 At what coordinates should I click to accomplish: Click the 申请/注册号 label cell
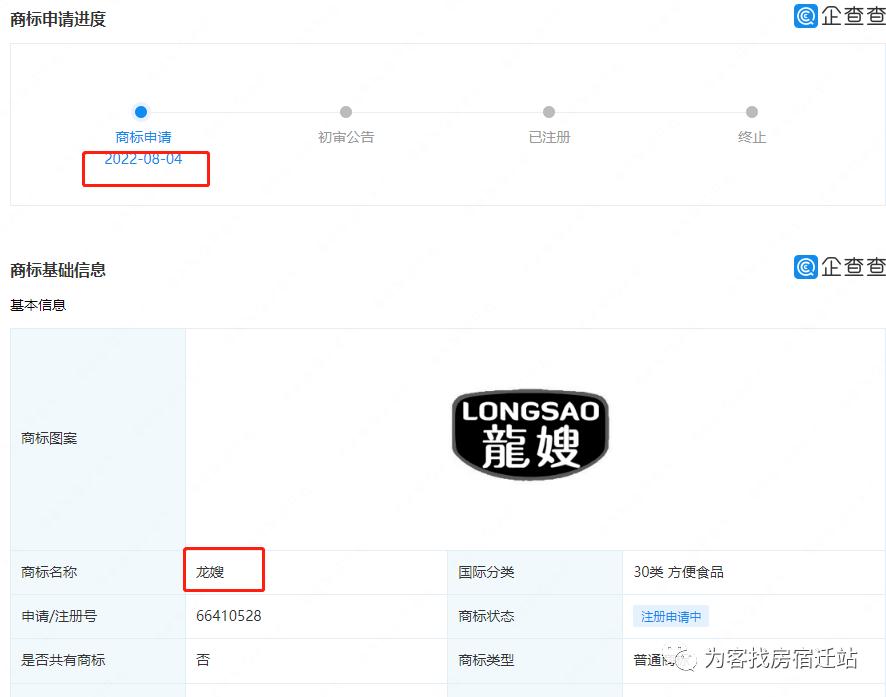click(98, 616)
